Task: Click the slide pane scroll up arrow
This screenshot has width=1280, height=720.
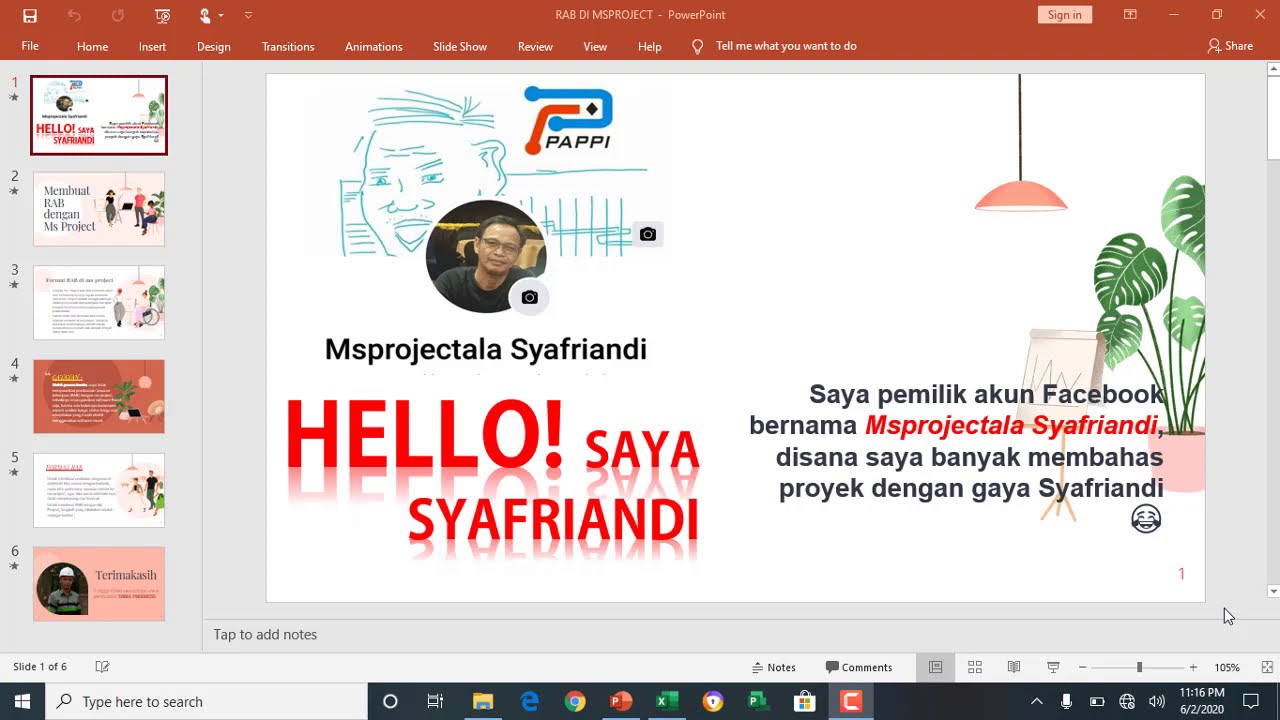Action: 1273,69
